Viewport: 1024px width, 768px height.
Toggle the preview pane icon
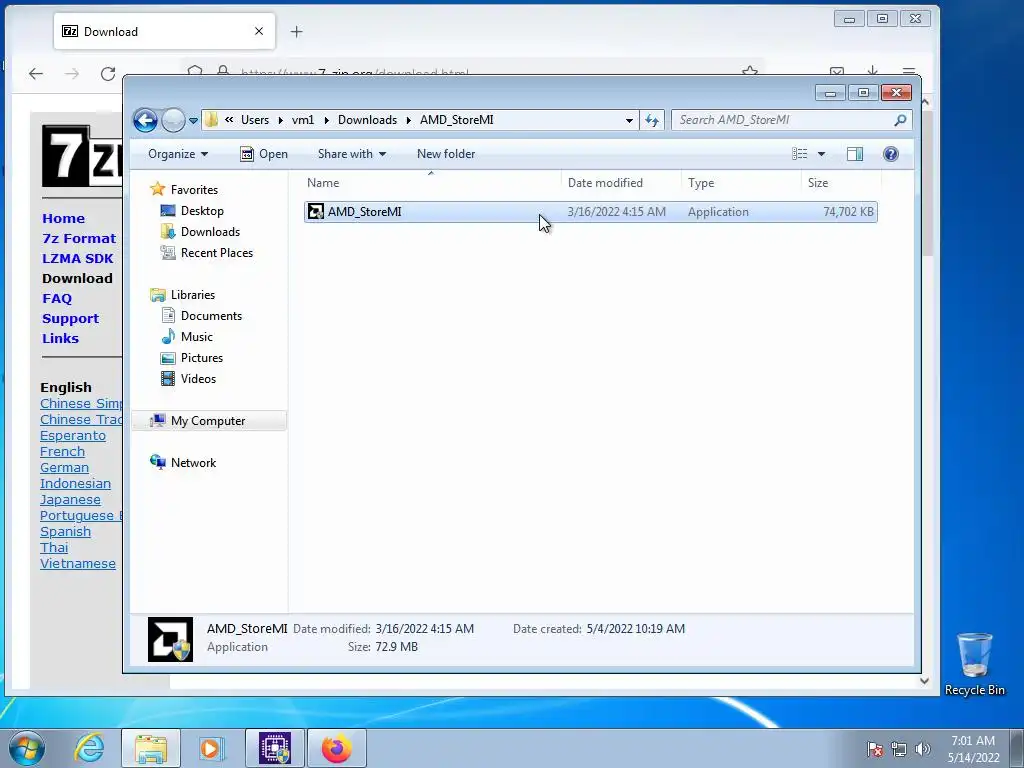855,154
